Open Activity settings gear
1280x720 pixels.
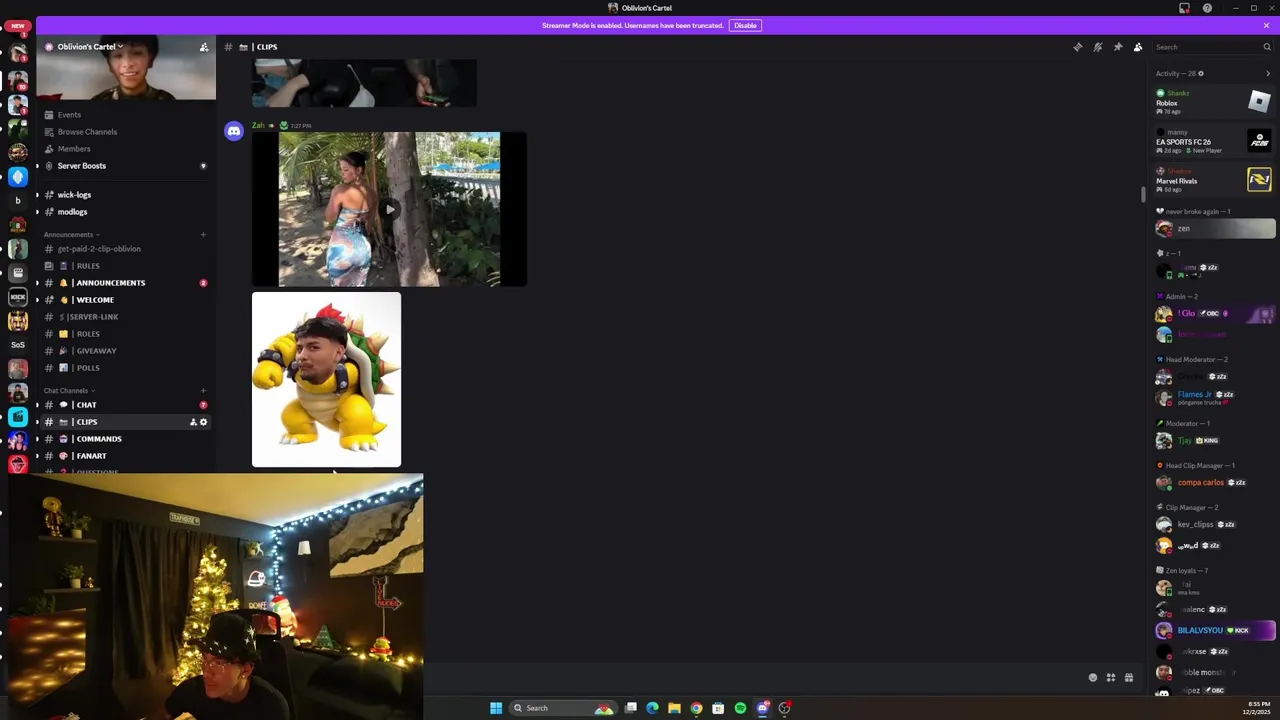(1201, 73)
